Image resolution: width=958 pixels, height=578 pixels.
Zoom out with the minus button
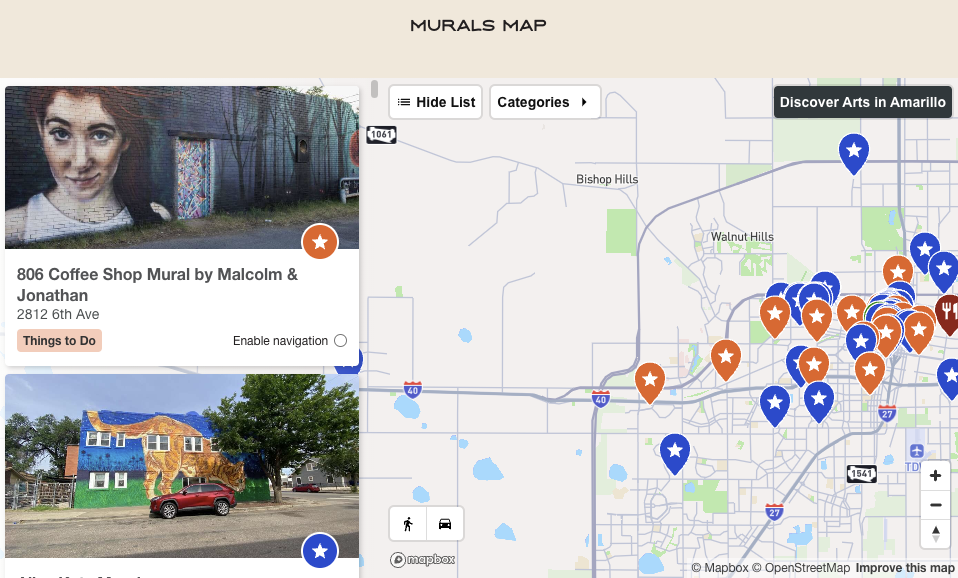(935, 505)
